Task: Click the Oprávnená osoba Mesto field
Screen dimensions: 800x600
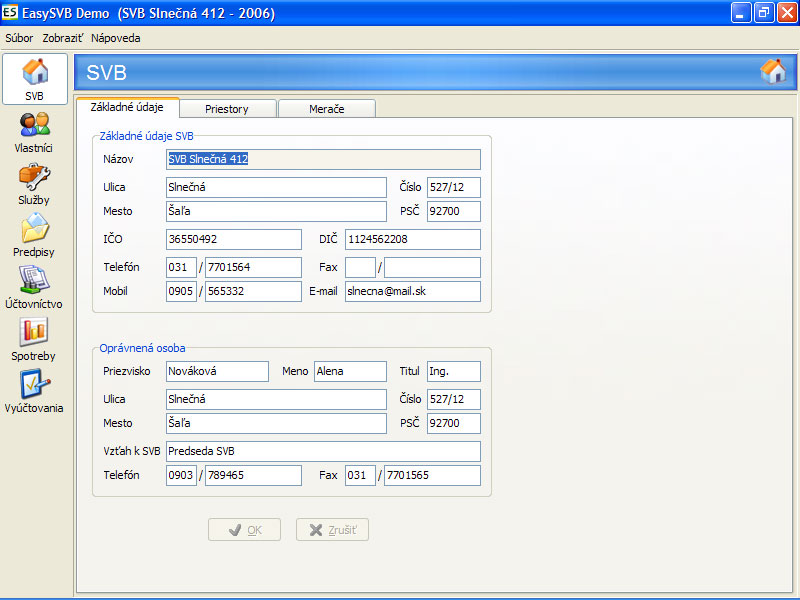Action: pos(277,423)
